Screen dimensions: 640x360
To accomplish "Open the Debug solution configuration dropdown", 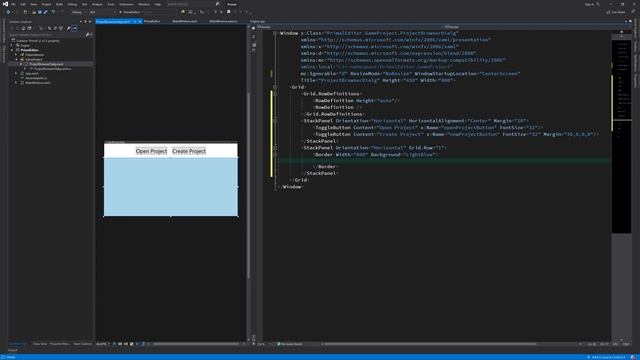I will coord(78,12).
